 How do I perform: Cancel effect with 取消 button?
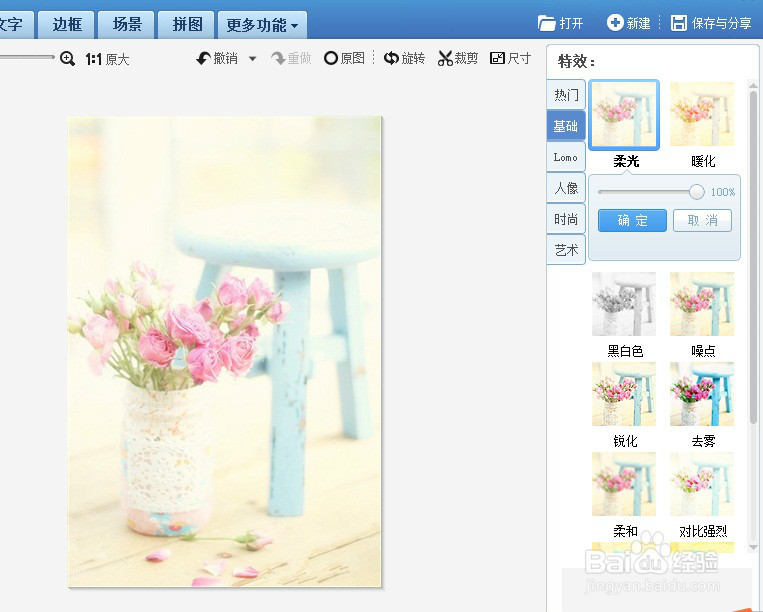(x=702, y=221)
